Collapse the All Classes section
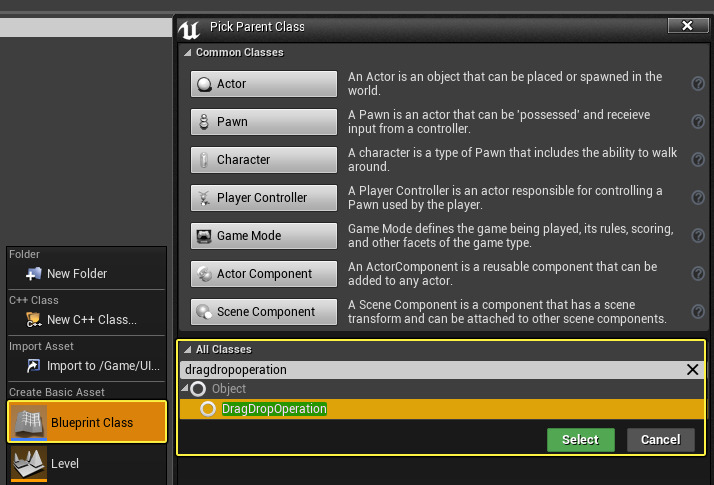The width and height of the screenshot is (714, 485). (x=187, y=350)
